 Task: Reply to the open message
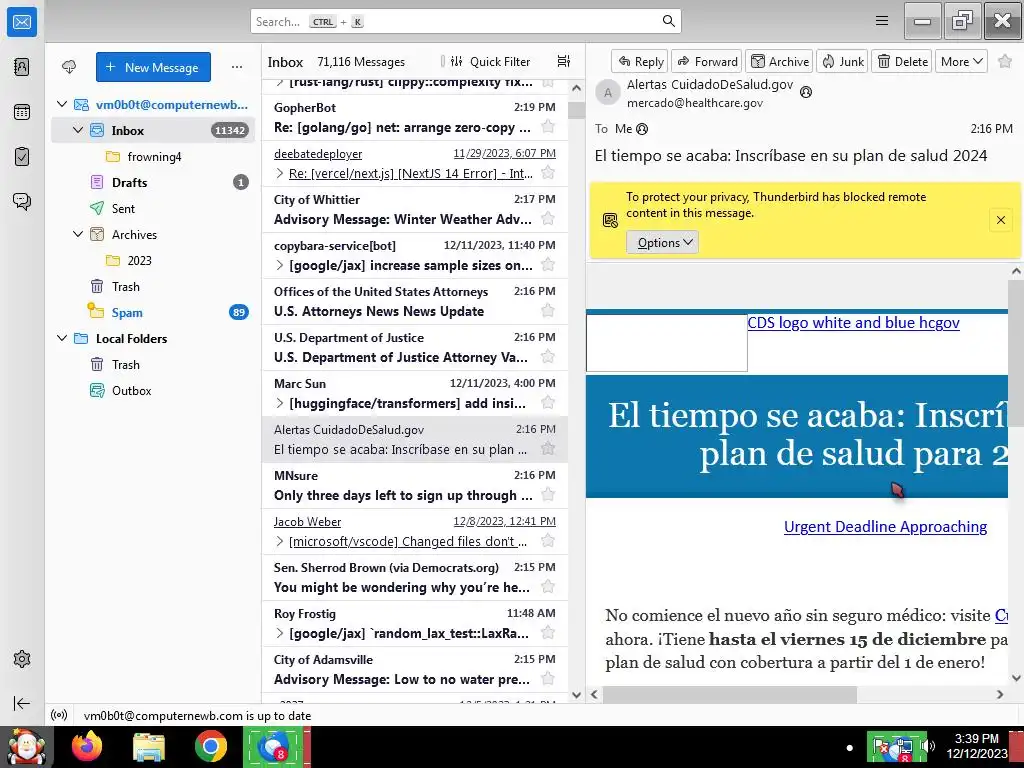[640, 61]
